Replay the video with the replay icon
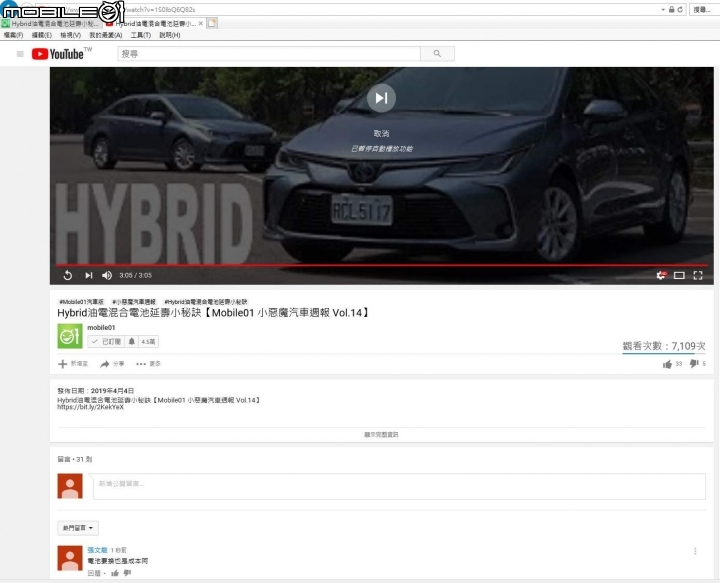This screenshot has height=583, width=720. (68, 275)
